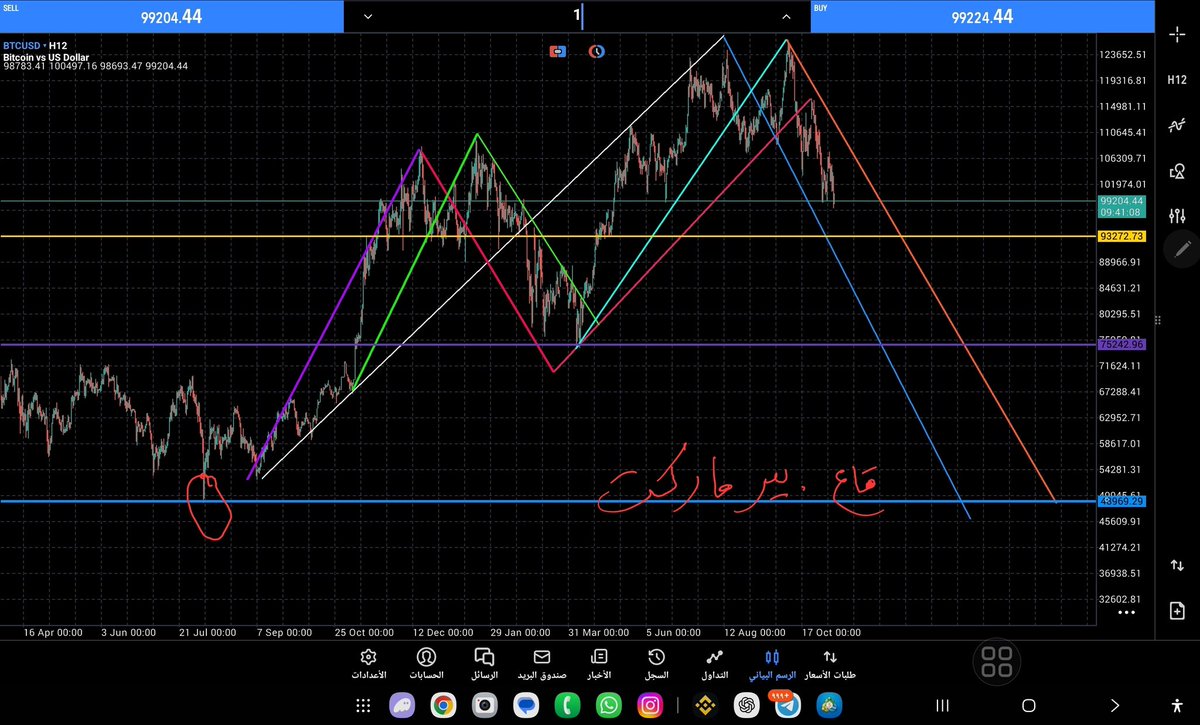Tap the accessibility figure icon
Image resolution: width=1200 pixels, height=725 pixels.
pos(1177,705)
